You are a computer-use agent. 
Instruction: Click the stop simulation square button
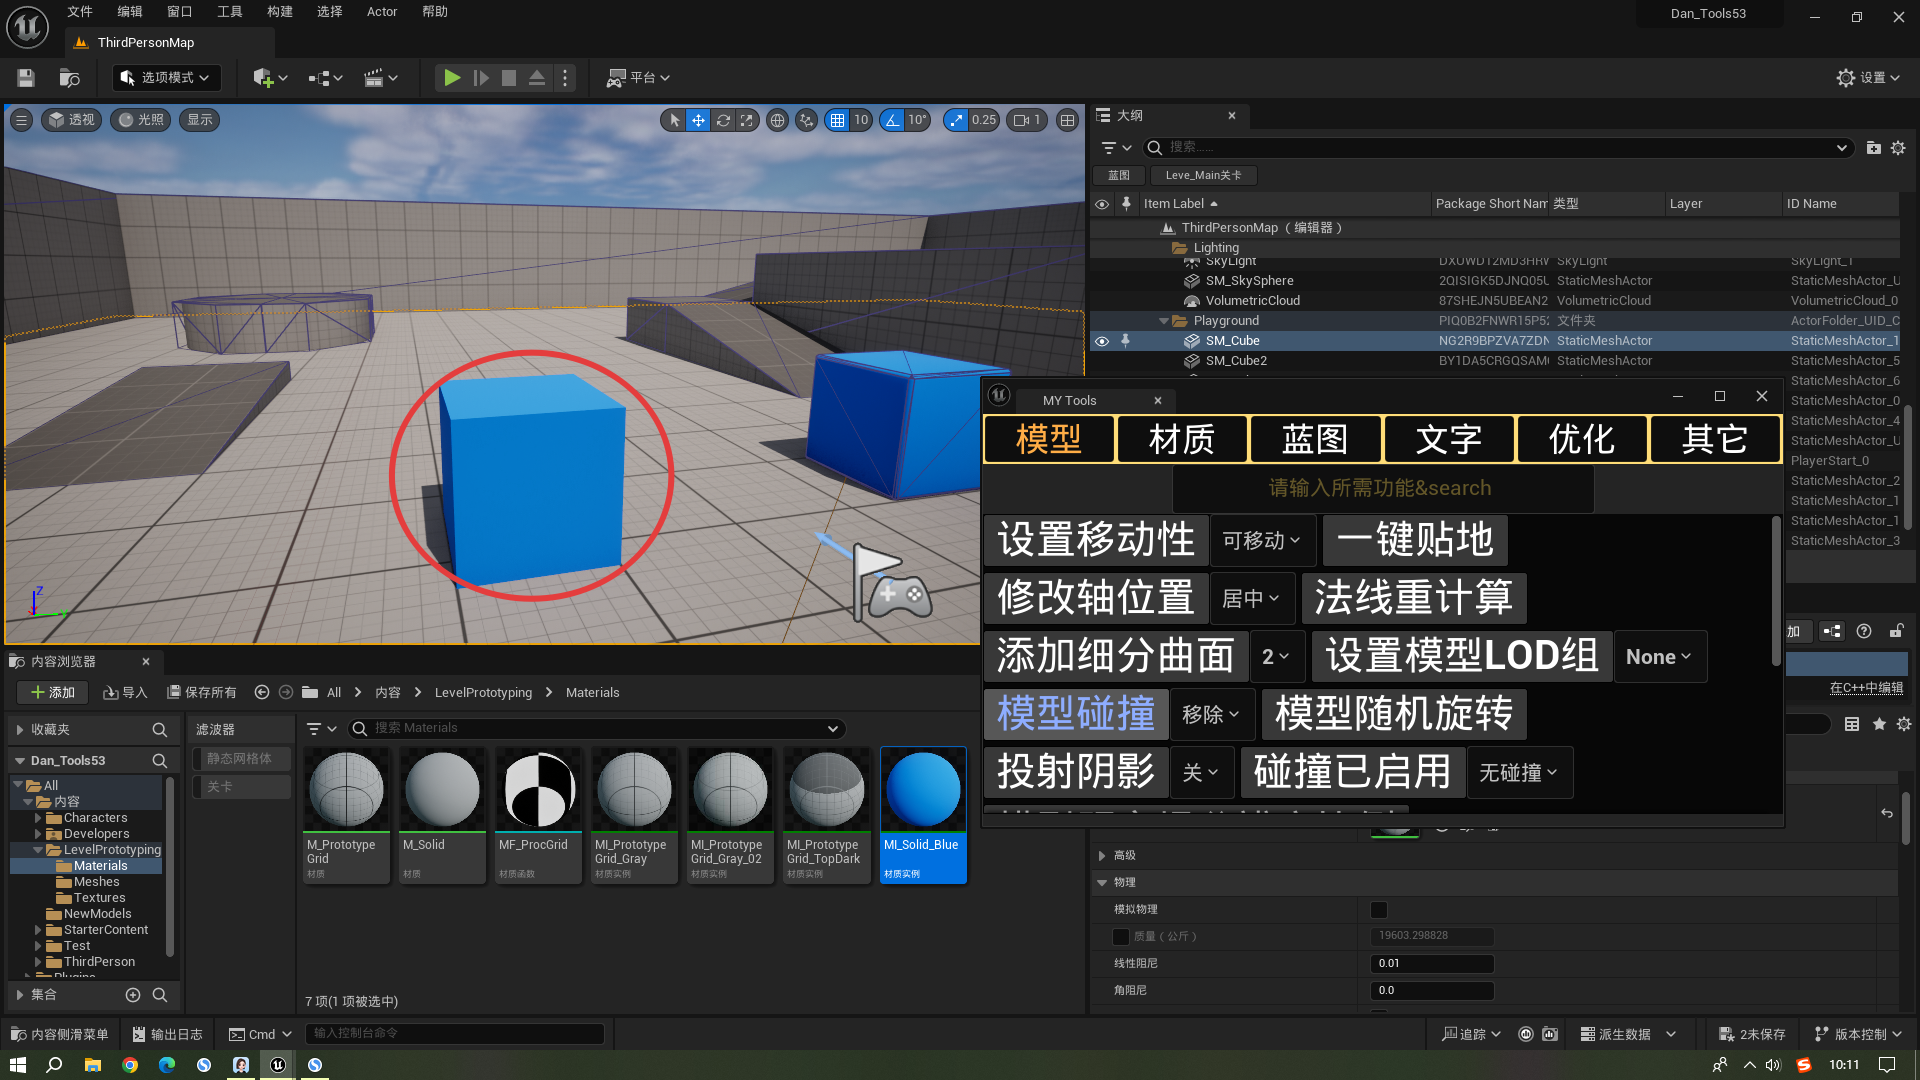click(x=509, y=78)
